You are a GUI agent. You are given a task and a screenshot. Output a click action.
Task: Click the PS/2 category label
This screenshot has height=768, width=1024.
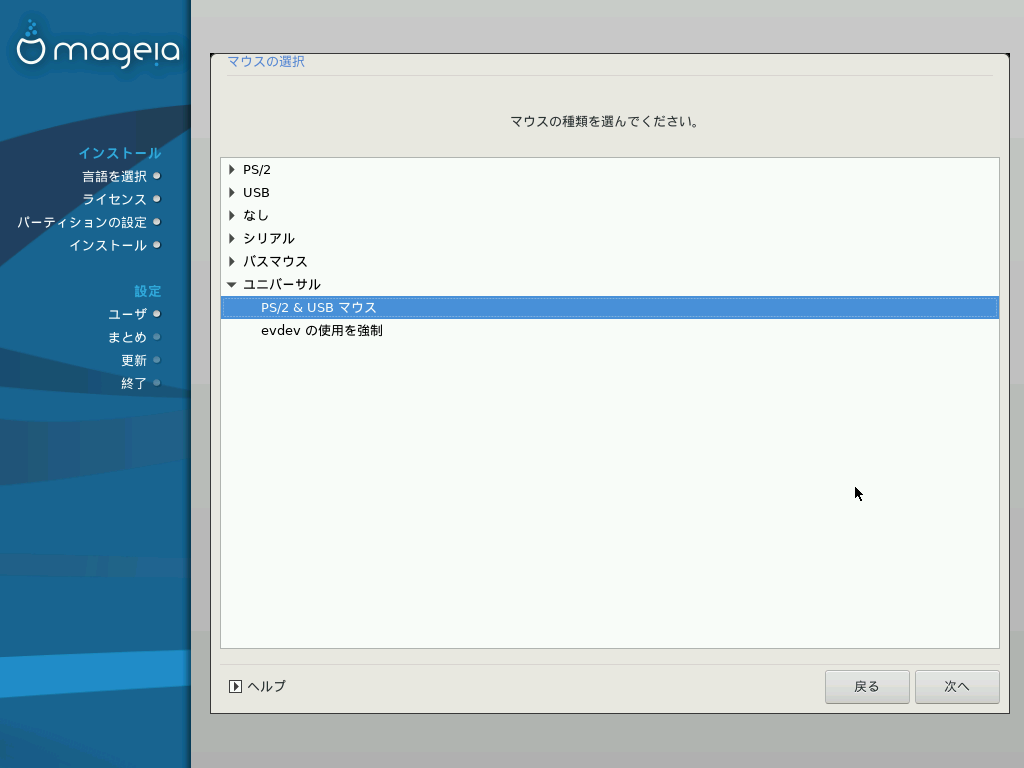click(257, 170)
